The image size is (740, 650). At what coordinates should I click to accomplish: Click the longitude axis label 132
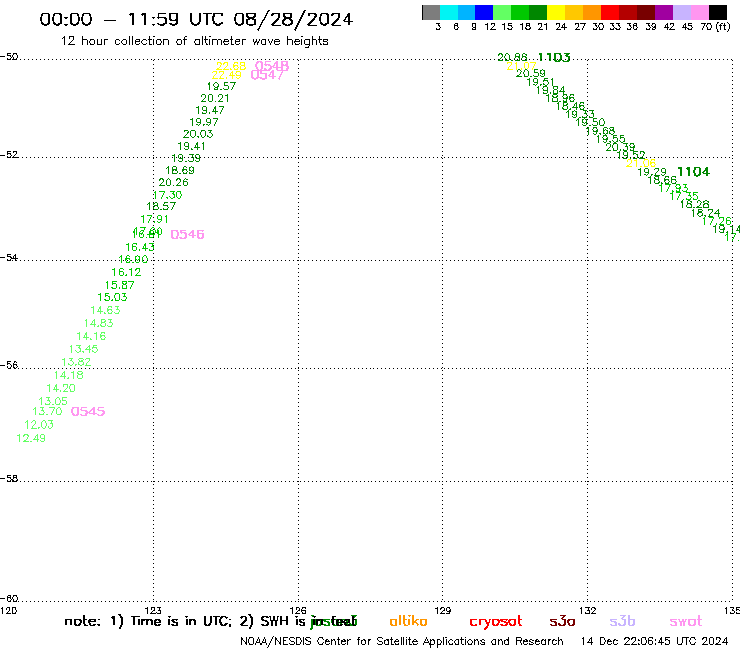(588, 610)
